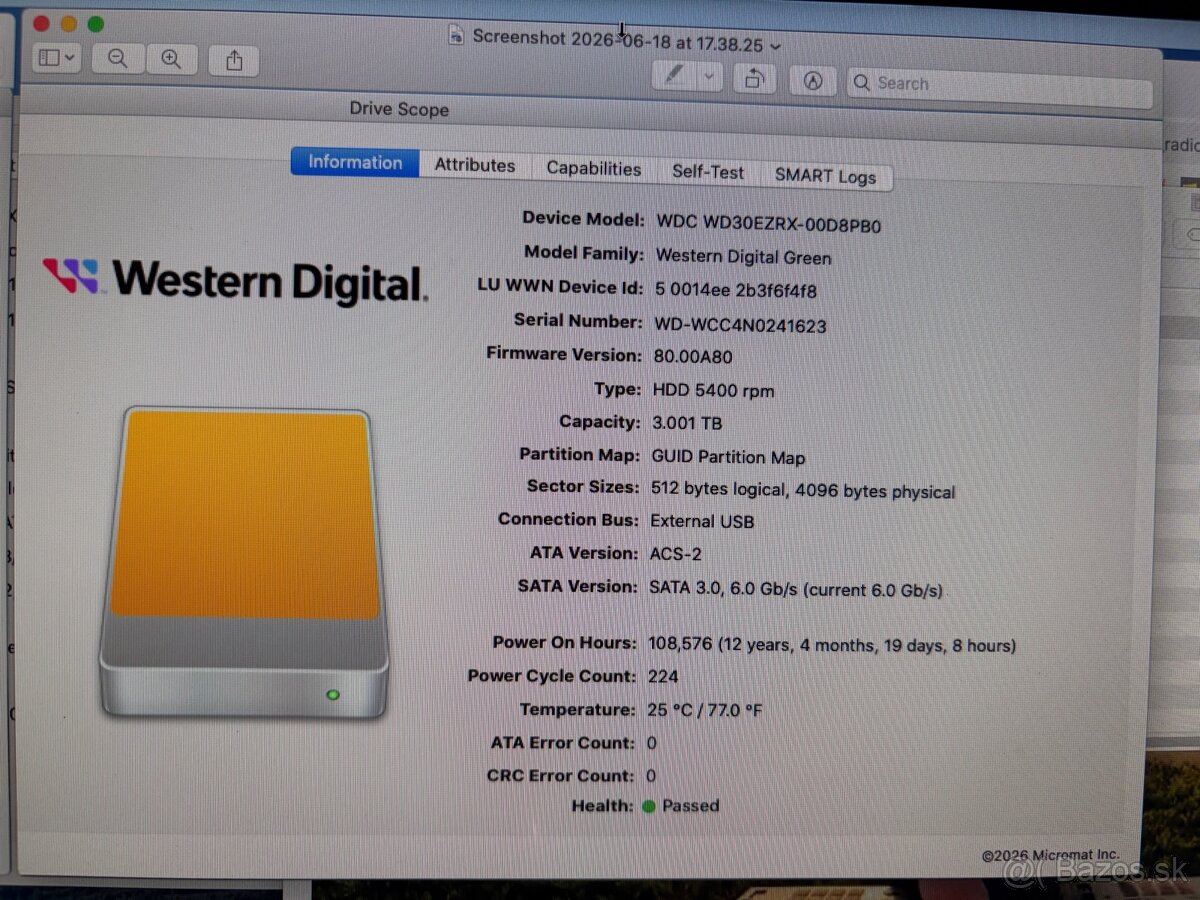Show the Markup toolbar
Screen dimensions: 1200x900
(x=813, y=82)
